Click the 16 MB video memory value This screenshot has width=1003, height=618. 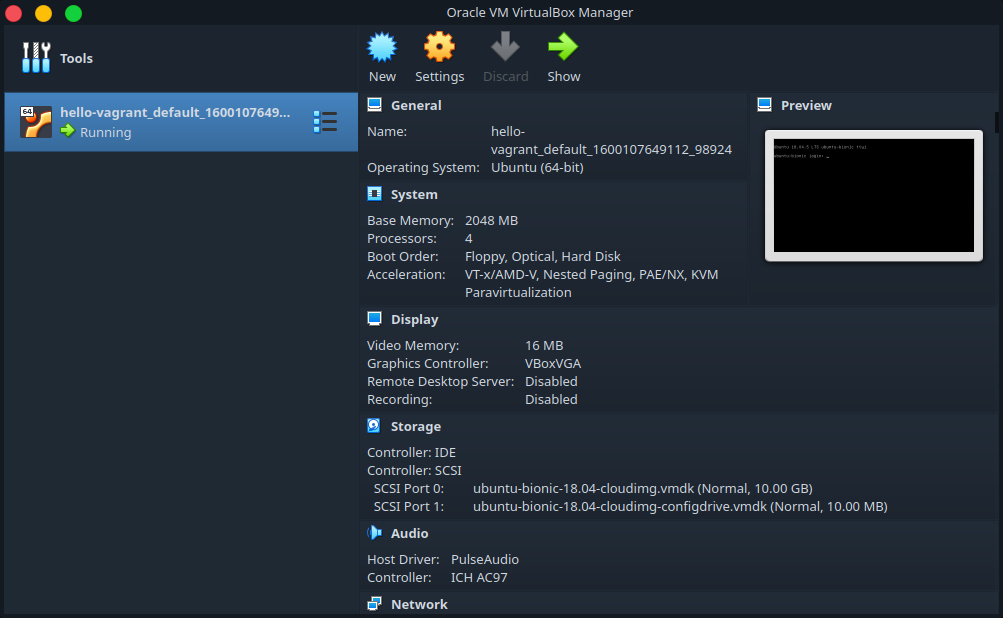tap(544, 345)
